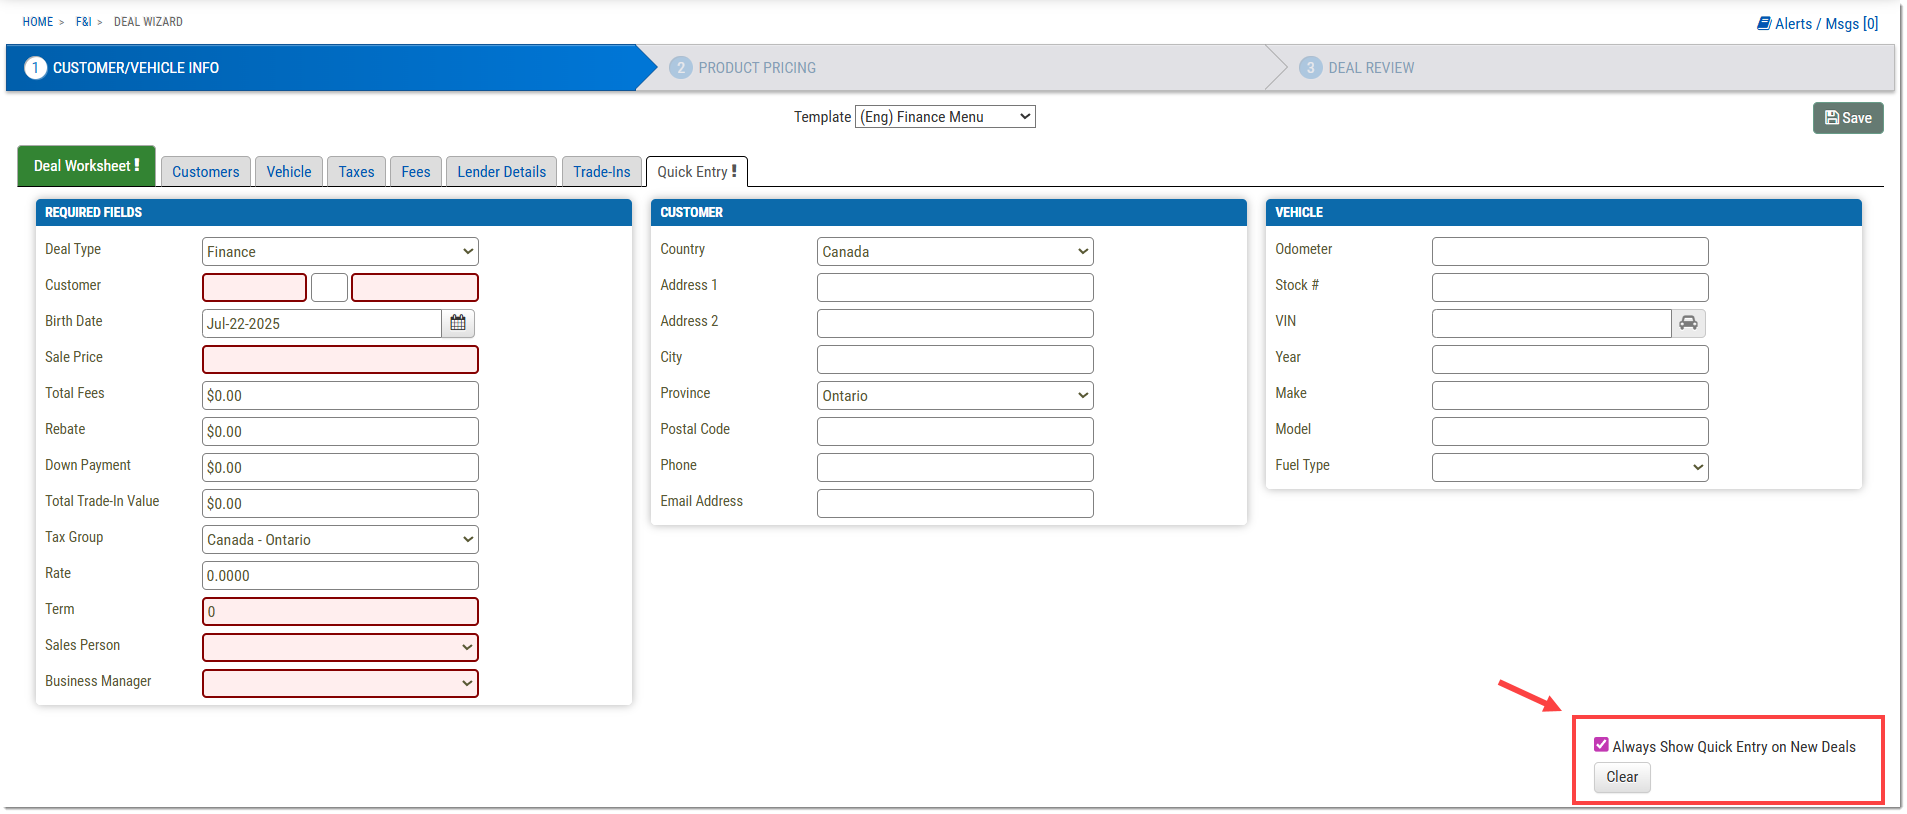
Task: Click the Save button
Action: [x=1848, y=118]
